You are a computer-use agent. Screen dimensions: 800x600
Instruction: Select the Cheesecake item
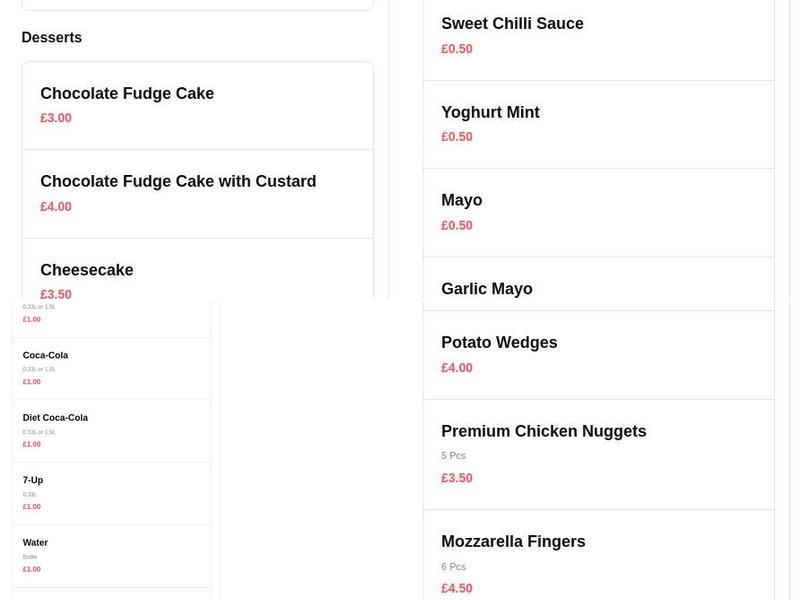[x=87, y=269]
